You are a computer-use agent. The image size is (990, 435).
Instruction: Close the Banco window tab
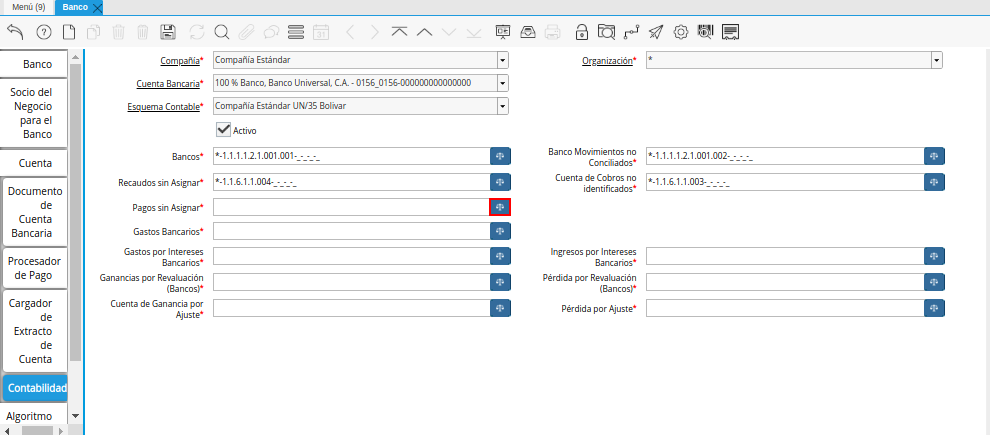click(x=97, y=8)
